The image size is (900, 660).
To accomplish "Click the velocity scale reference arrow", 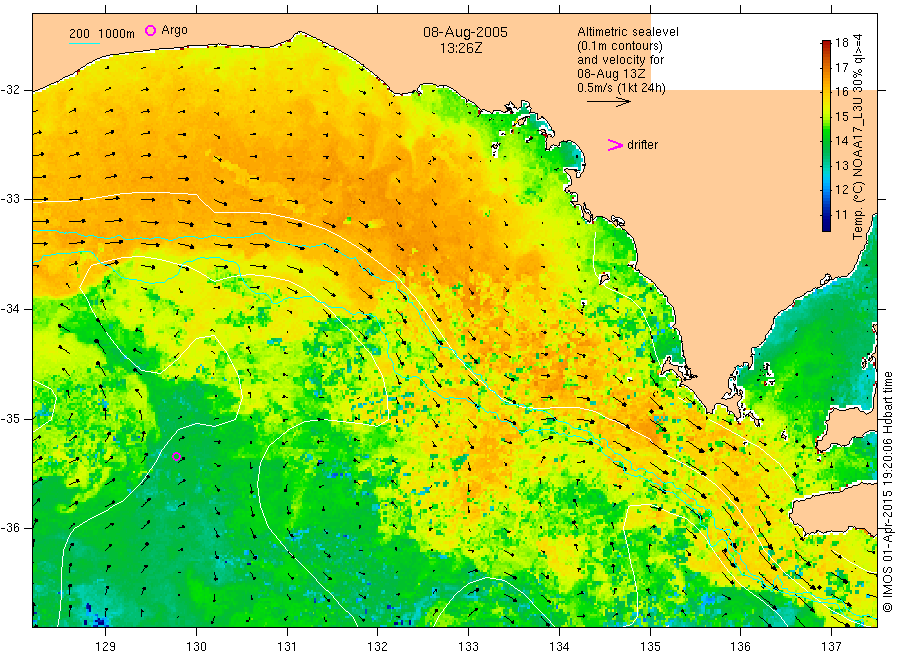I will [x=608, y=102].
